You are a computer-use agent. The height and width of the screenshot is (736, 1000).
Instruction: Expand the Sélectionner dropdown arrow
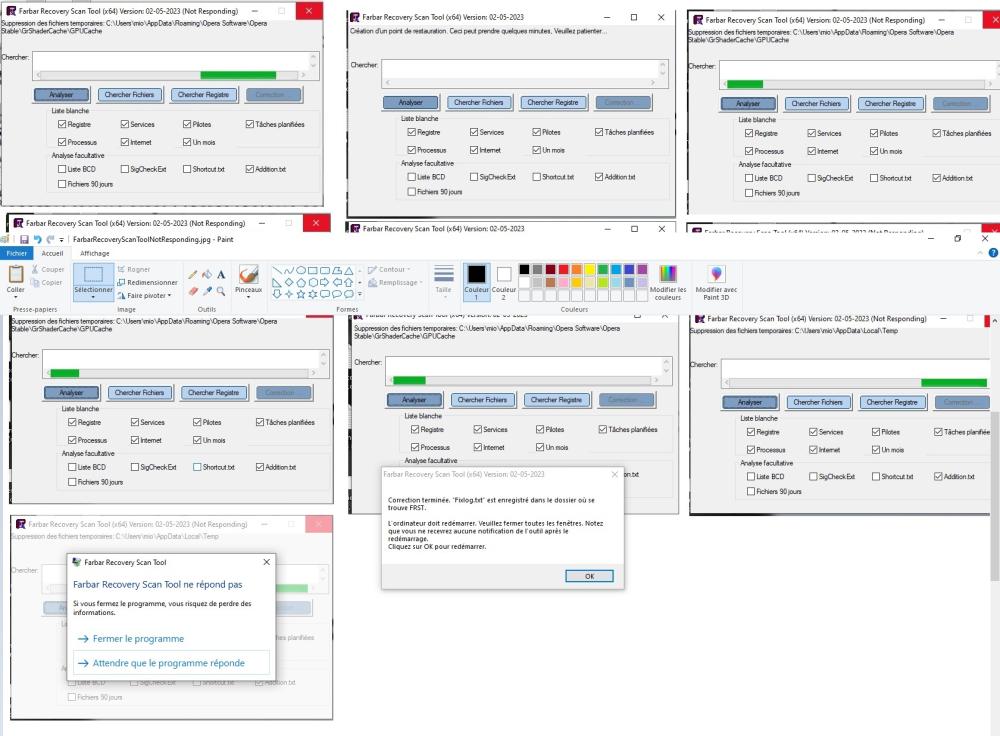[93, 297]
